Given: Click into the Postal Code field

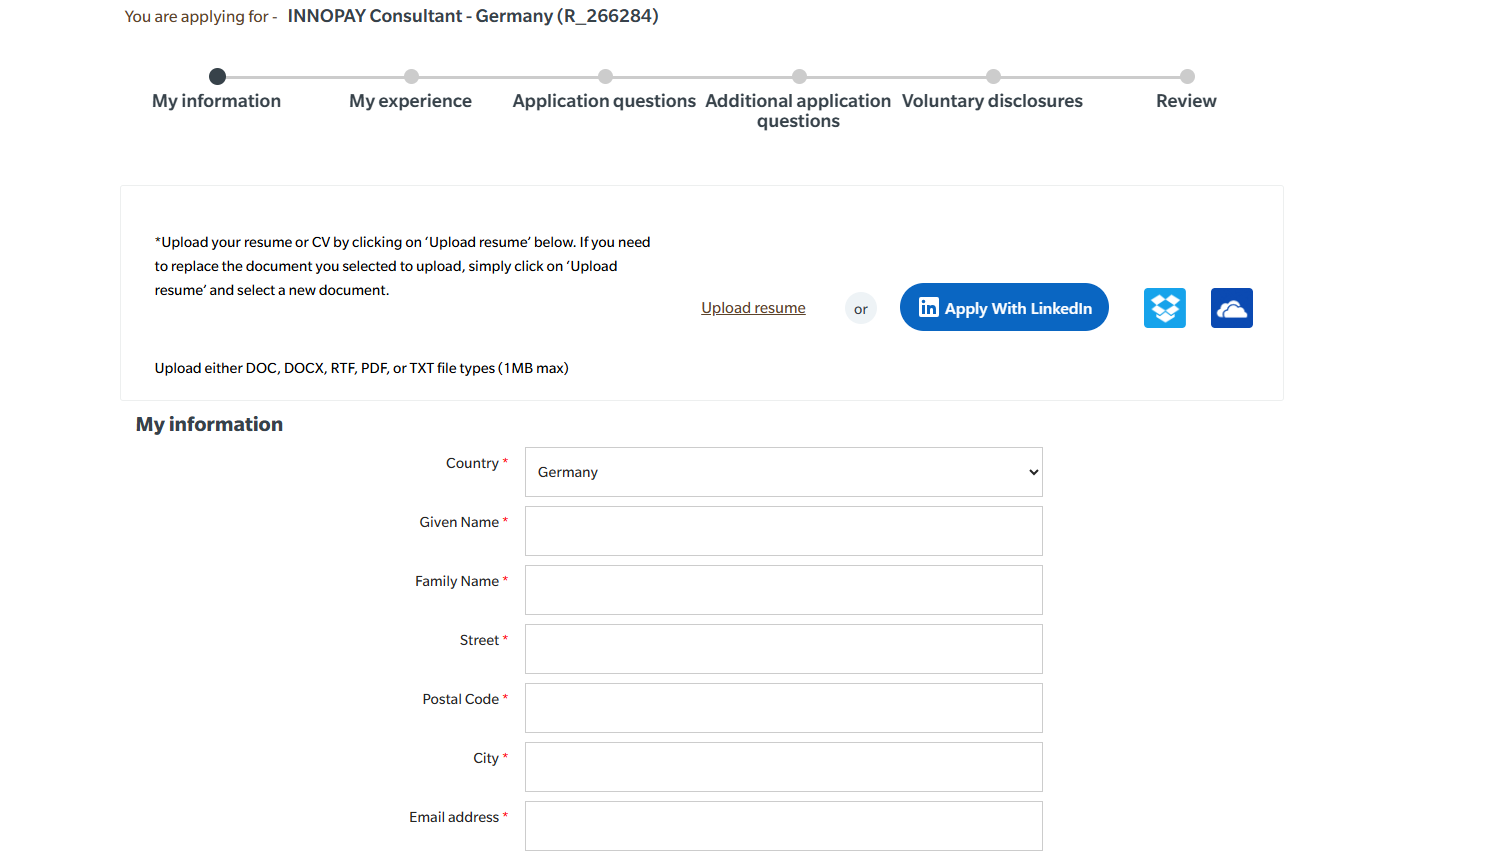Looking at the screenshot, I should [783, 708].
